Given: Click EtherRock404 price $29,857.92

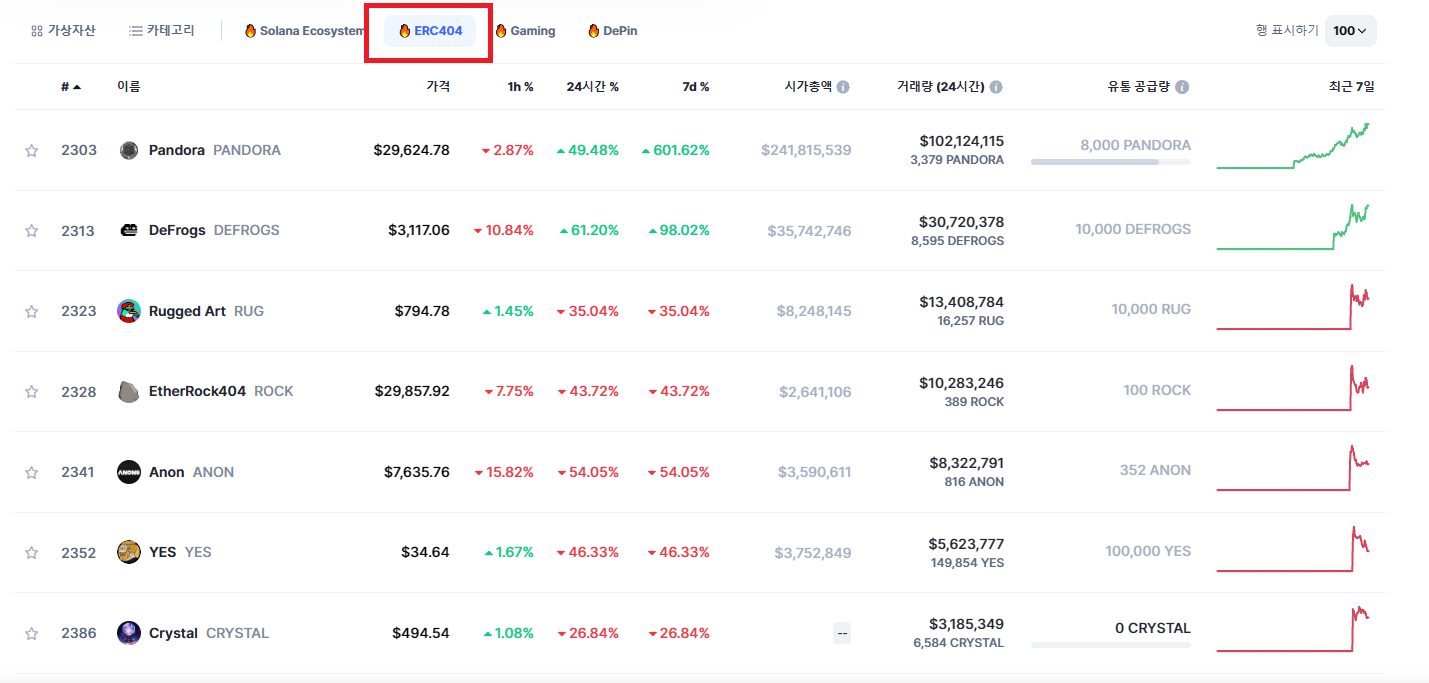Looking at the screenshot, I should click(x=412, y=391).
